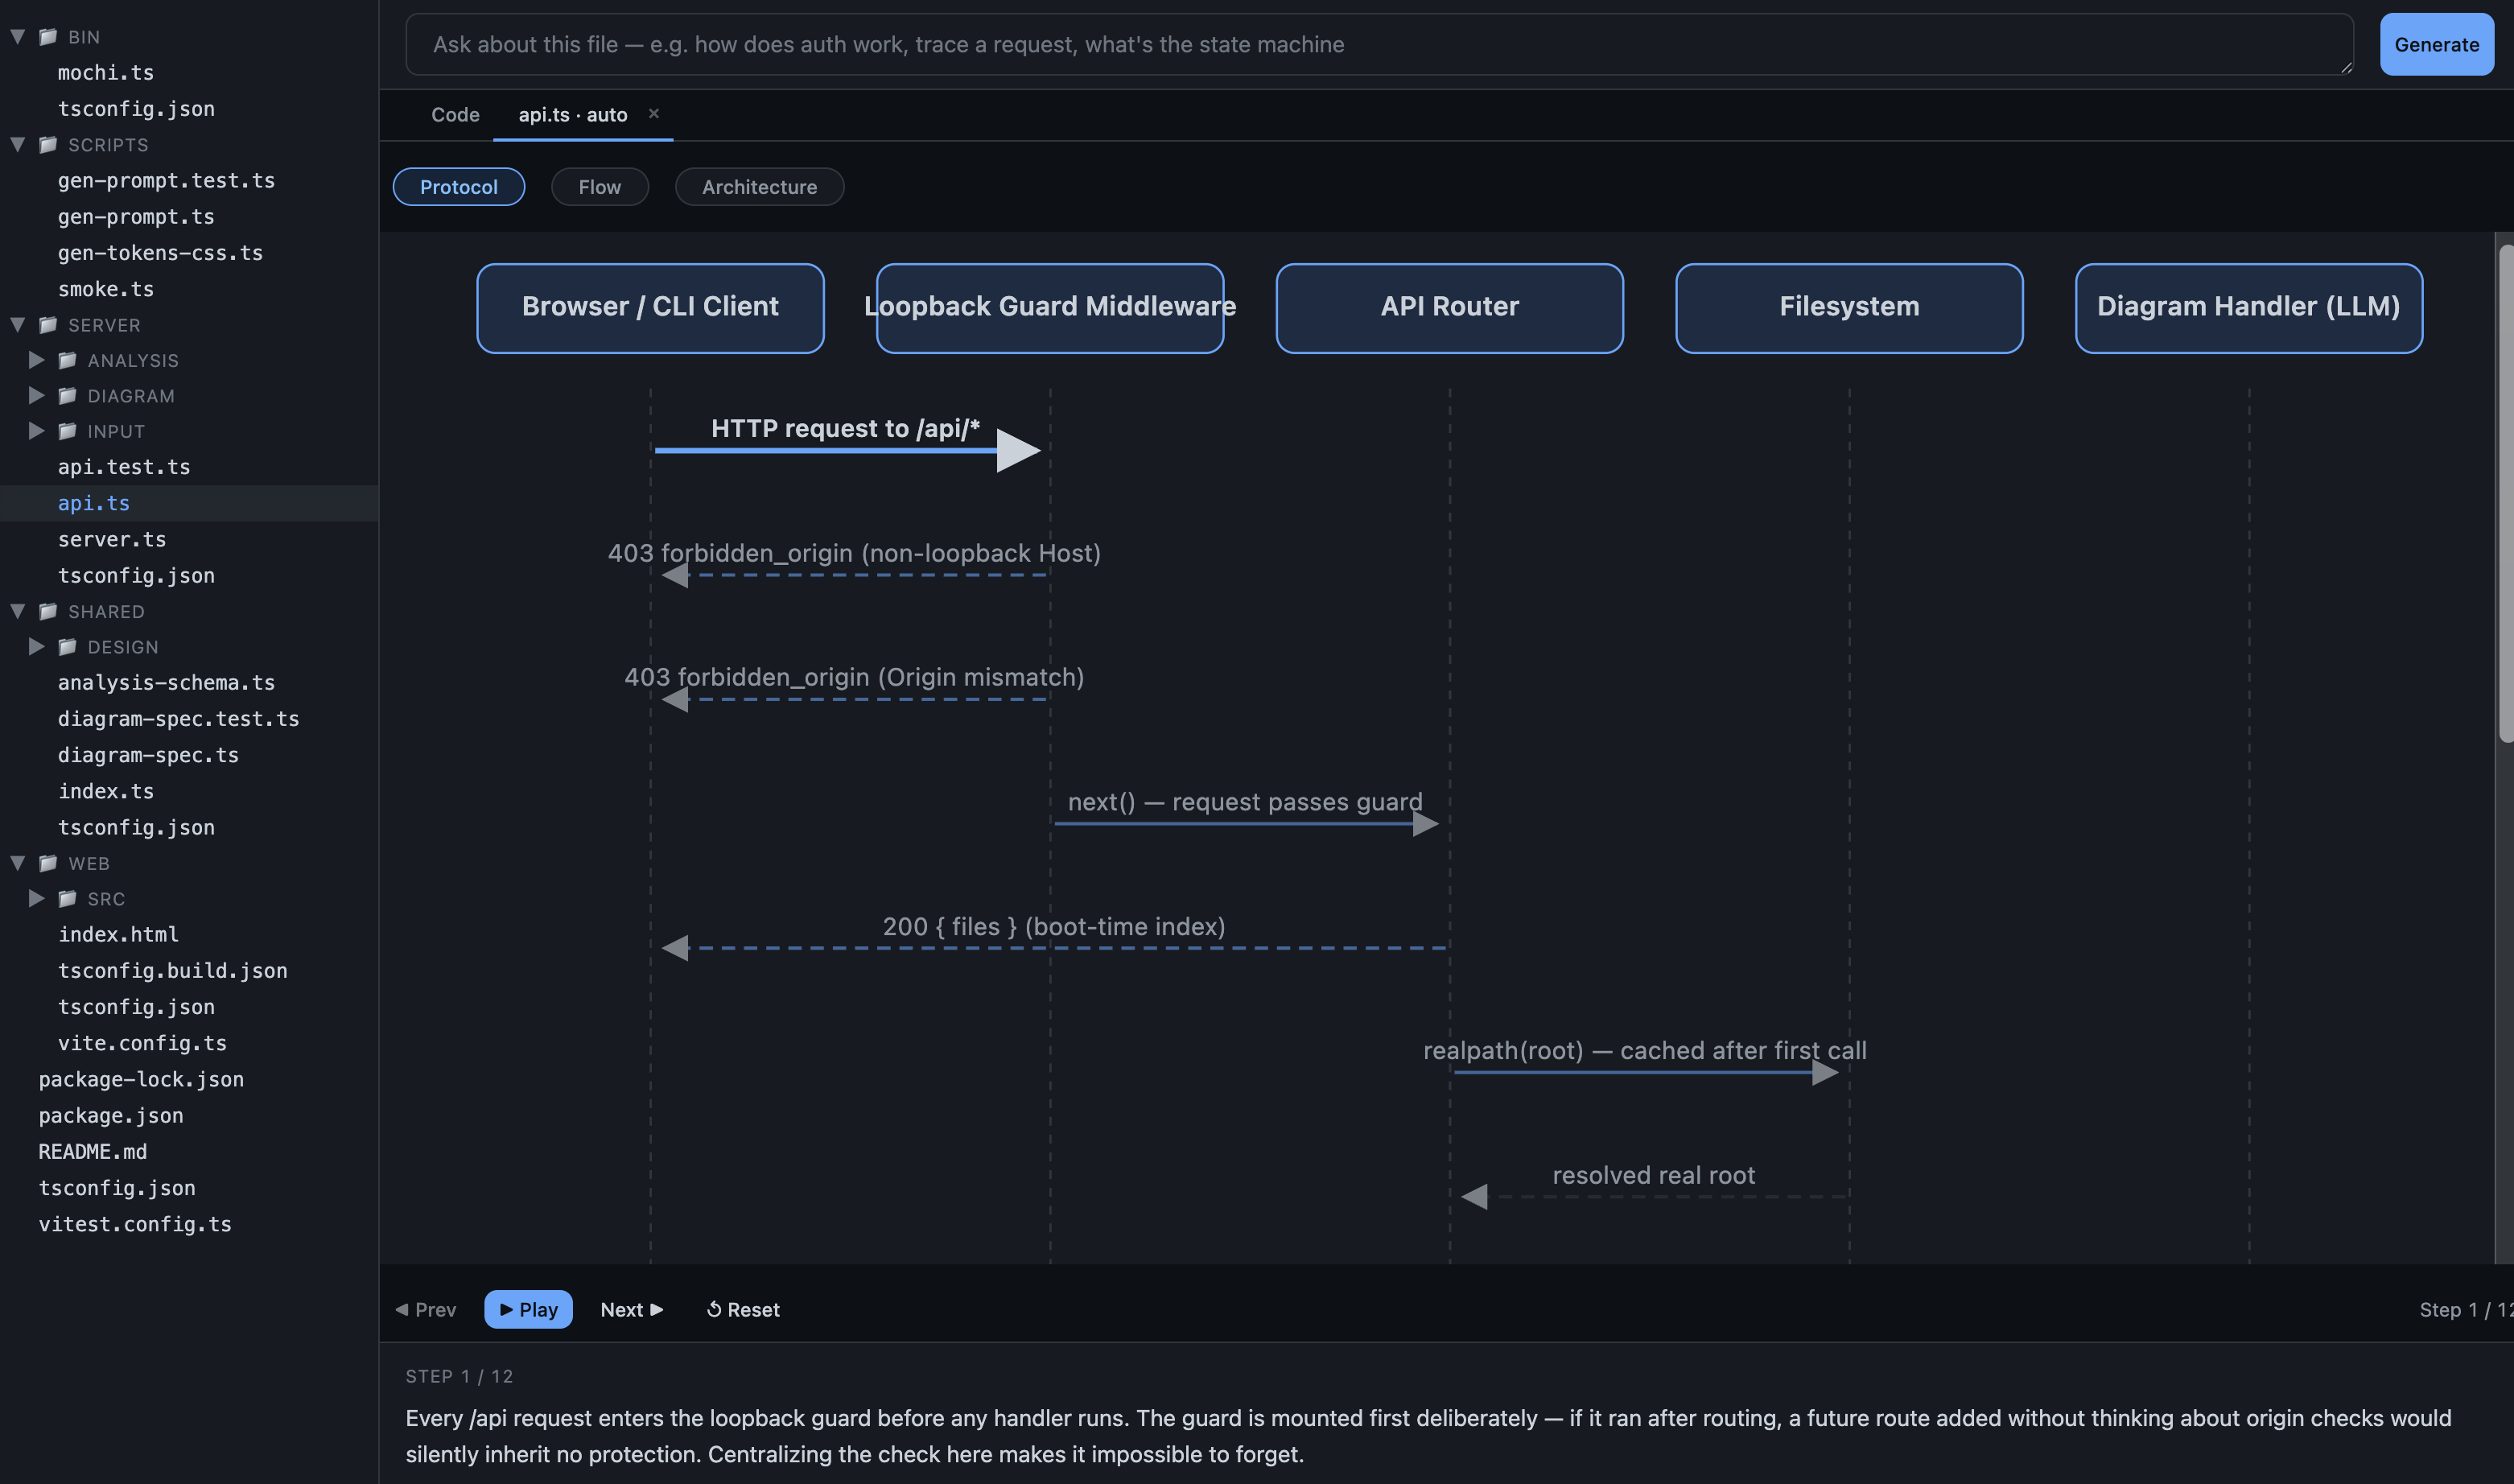Image resolution: width=2514 pixels, height=1484 pixels.
Task: Click the Generate button
Action: [x=2437, y=44]
